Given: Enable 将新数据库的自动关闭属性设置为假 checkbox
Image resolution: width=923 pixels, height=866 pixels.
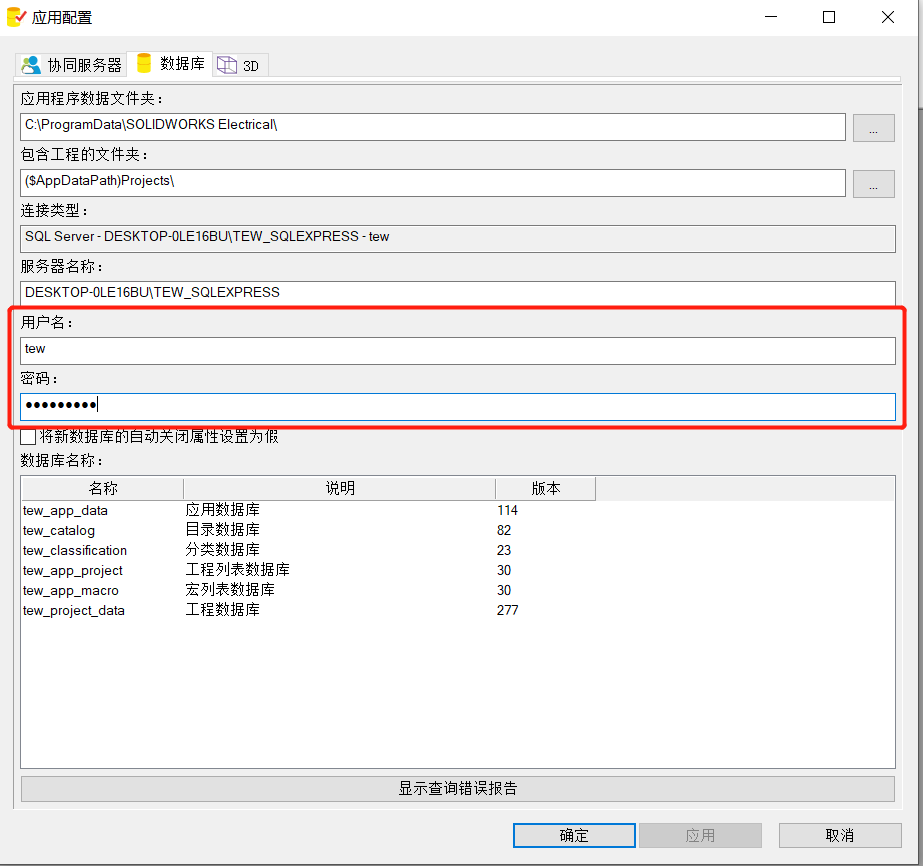Looking at the screenshot, I should (x=28, y=437).
